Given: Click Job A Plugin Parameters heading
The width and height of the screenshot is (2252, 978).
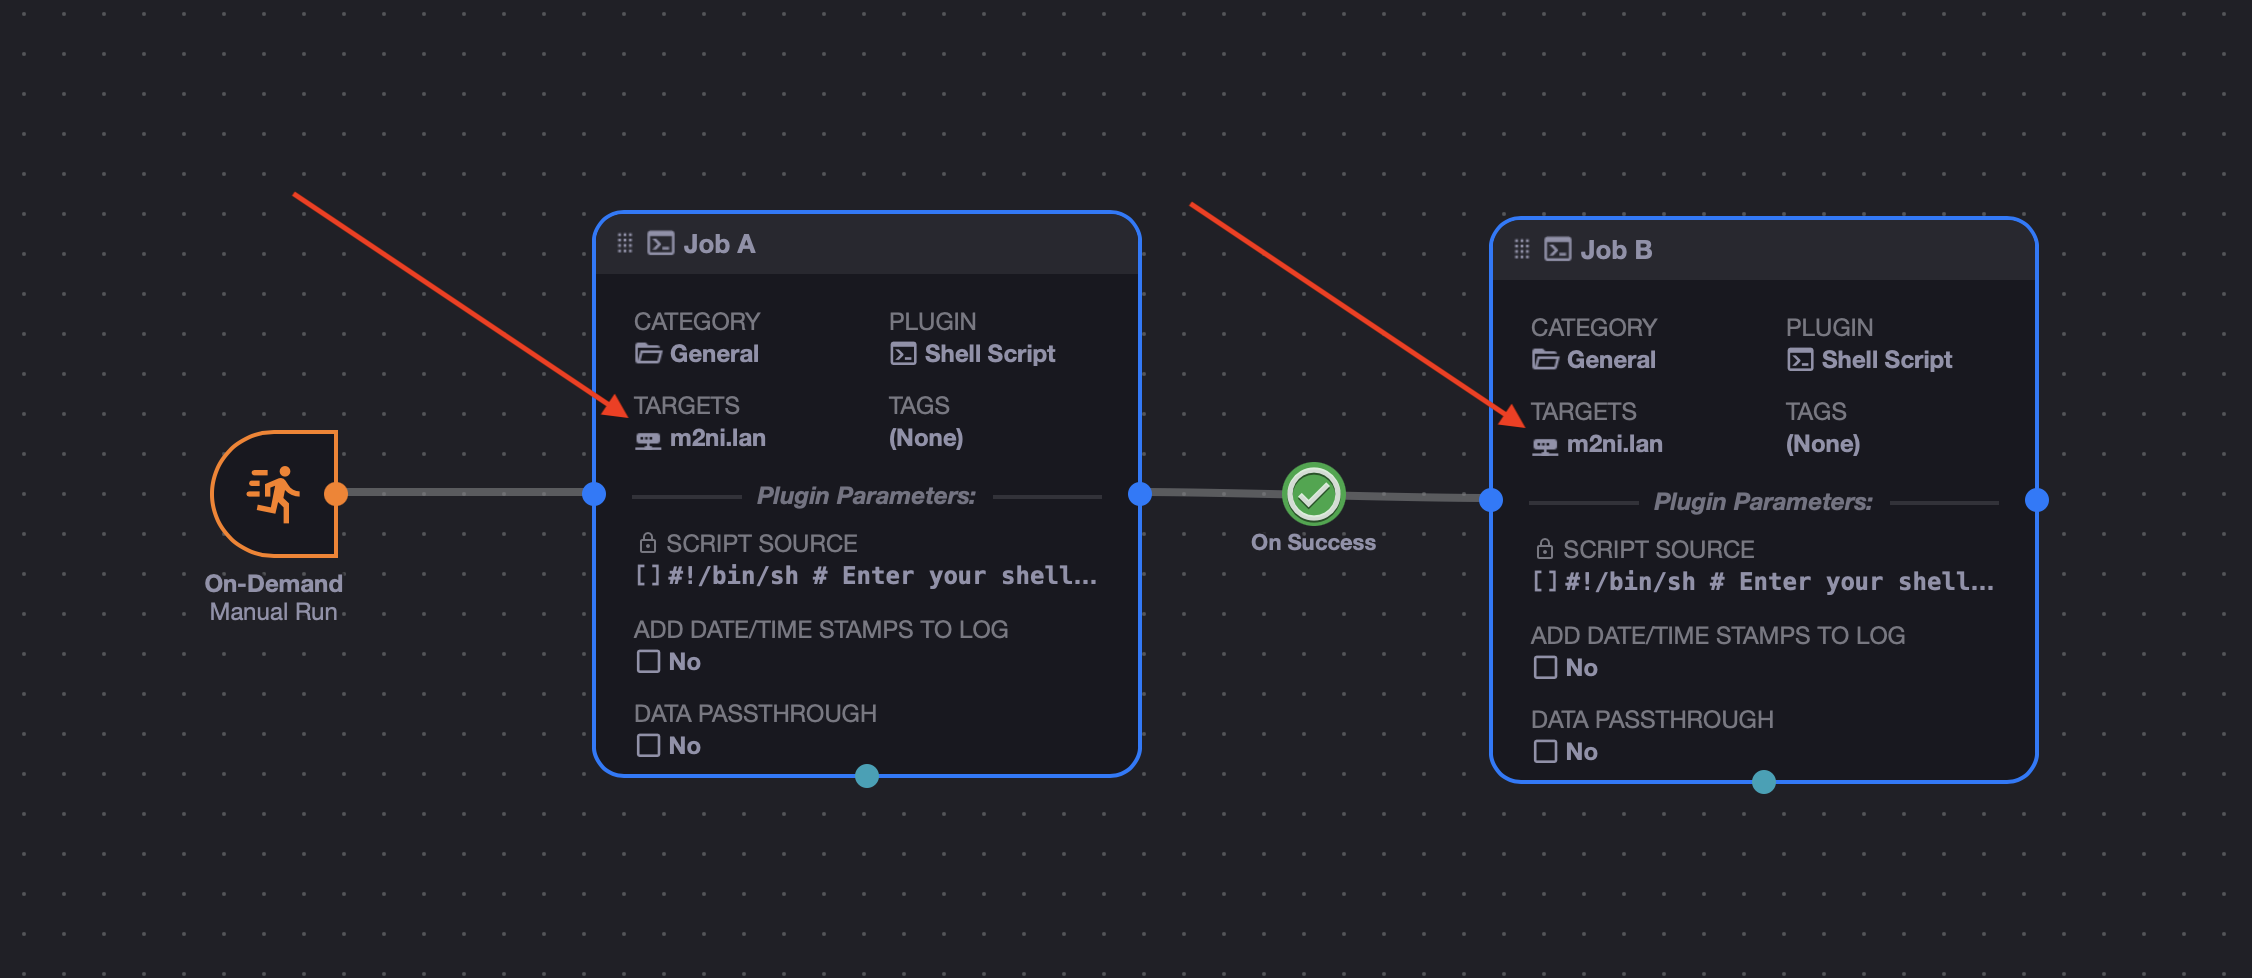Looking at the screenshot, I should coord(866,496).
